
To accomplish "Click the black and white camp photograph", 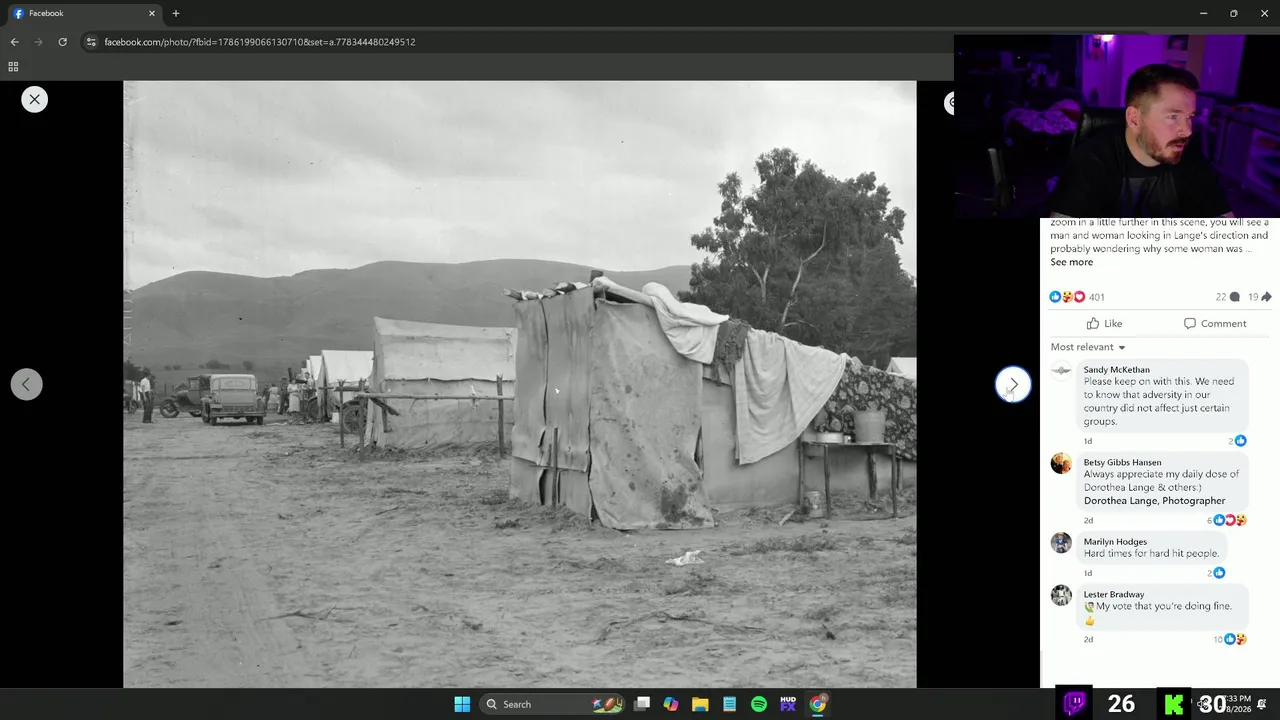I will click(x=519, y=384).
